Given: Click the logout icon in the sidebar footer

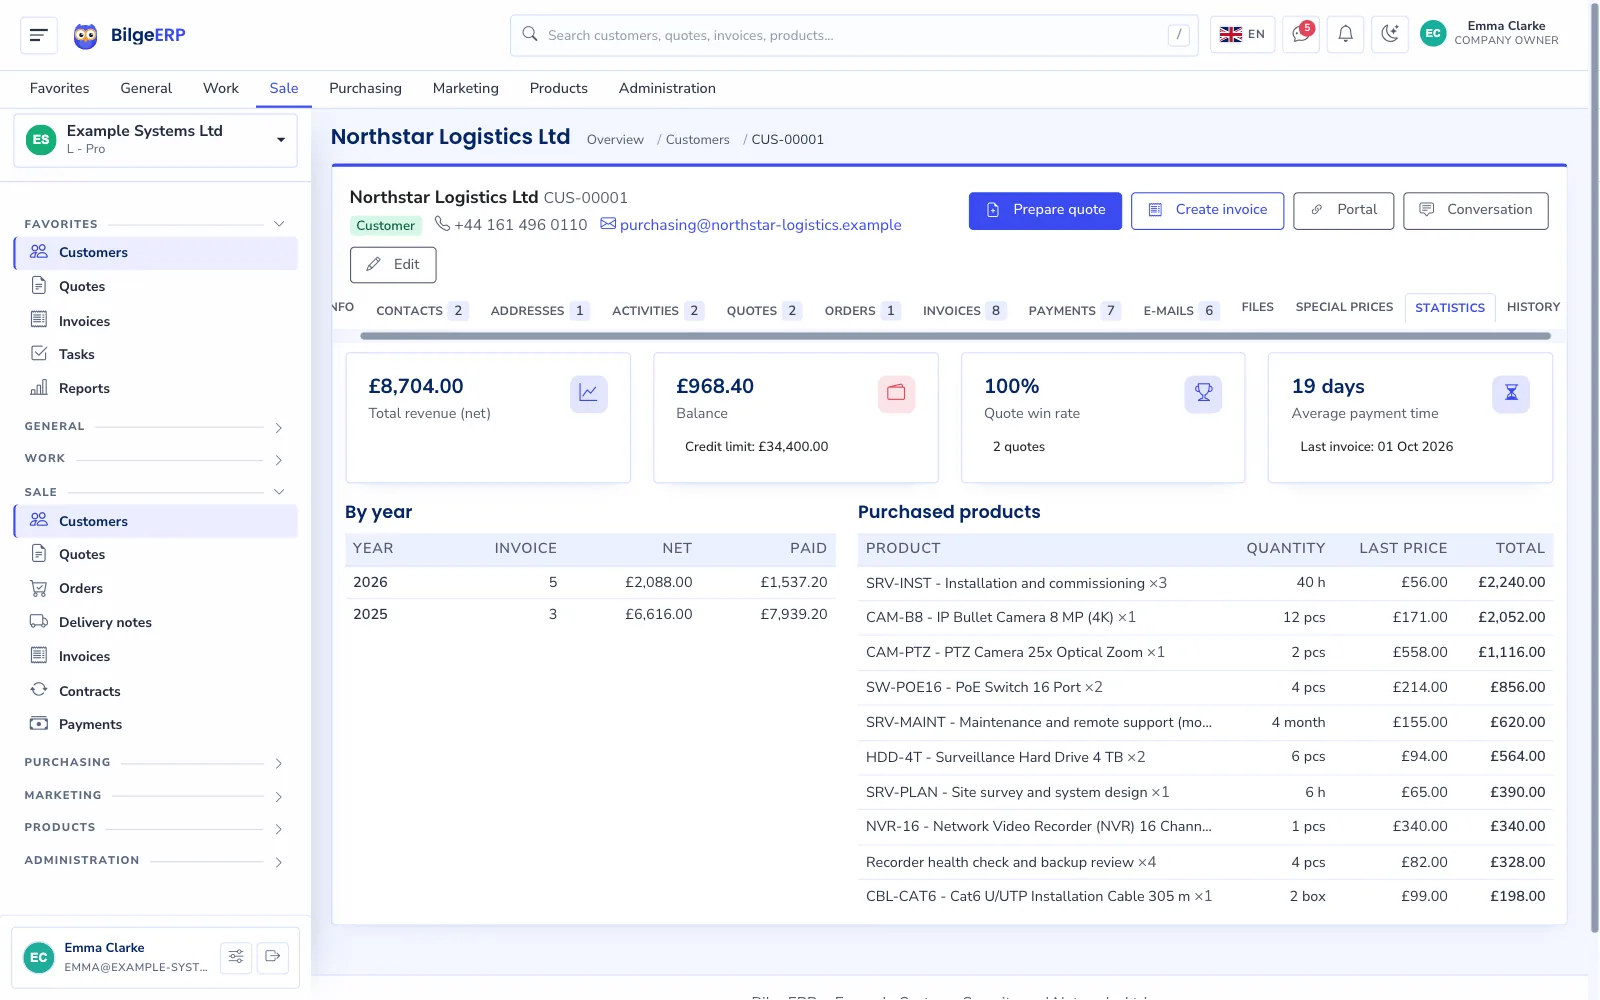Looking at the screenshot, I should 272,957.
